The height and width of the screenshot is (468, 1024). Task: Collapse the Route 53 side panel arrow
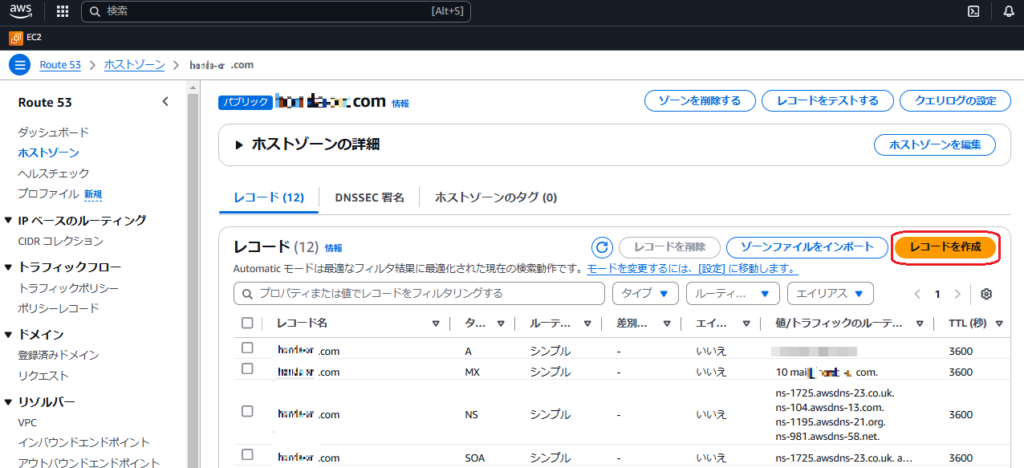pos(165,102)
